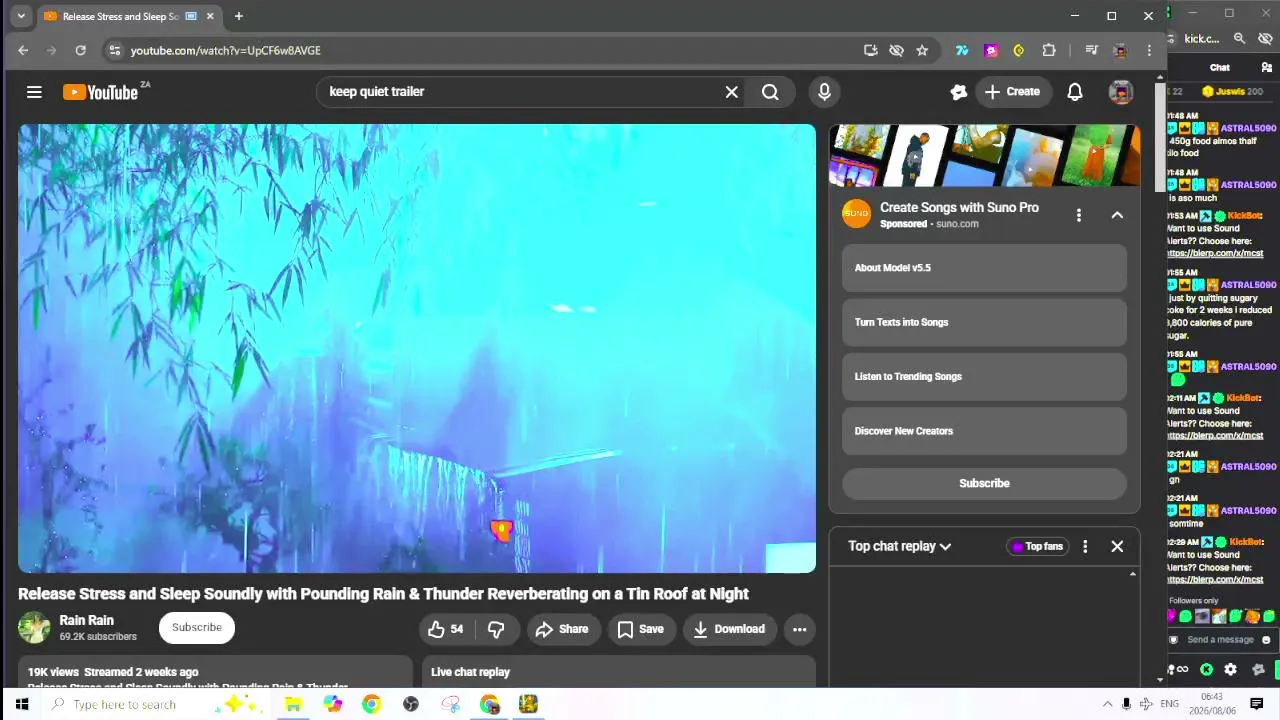Screen dimensions: 1280x720
Task: Bookmark this page with the star
Action: (922, 50)
